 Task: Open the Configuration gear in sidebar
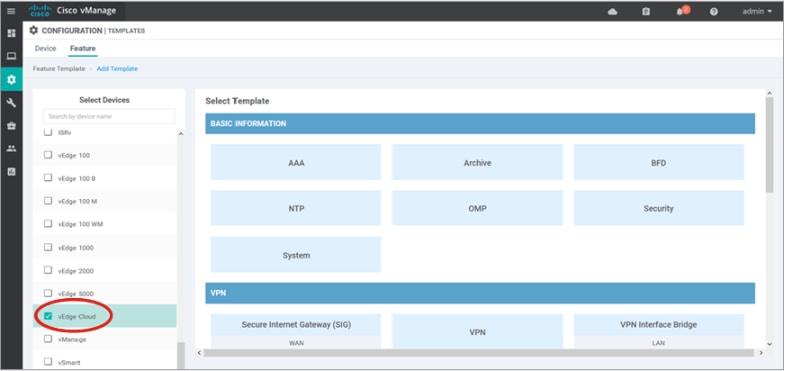pyautogui.click(x=11, y=79)
